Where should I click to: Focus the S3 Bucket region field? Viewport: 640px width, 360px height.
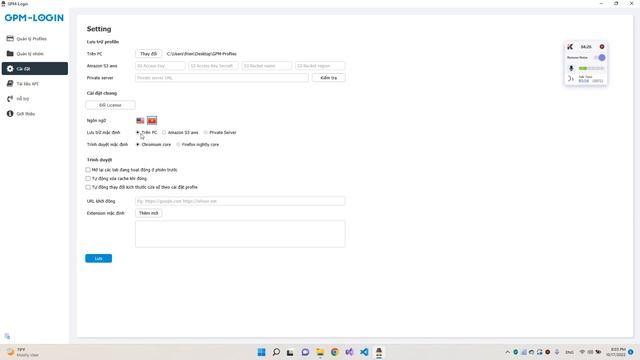point(320,66)
